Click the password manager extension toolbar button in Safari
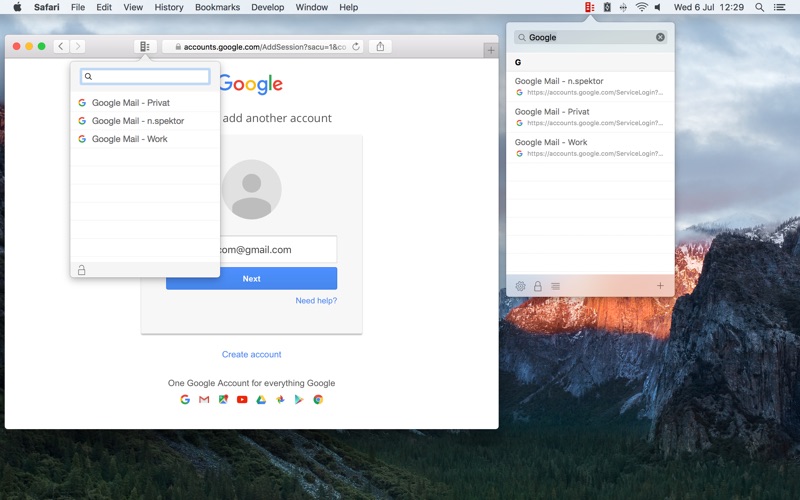The height and width of the screenshot is (500, 800). [x=145, y=46]
